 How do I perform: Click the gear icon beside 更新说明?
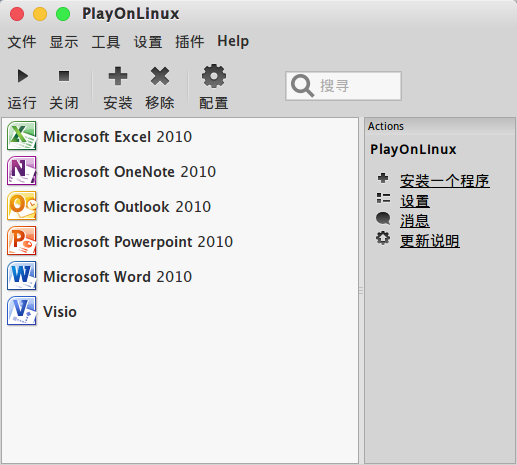pyautogui.click(x=383, y=238)
